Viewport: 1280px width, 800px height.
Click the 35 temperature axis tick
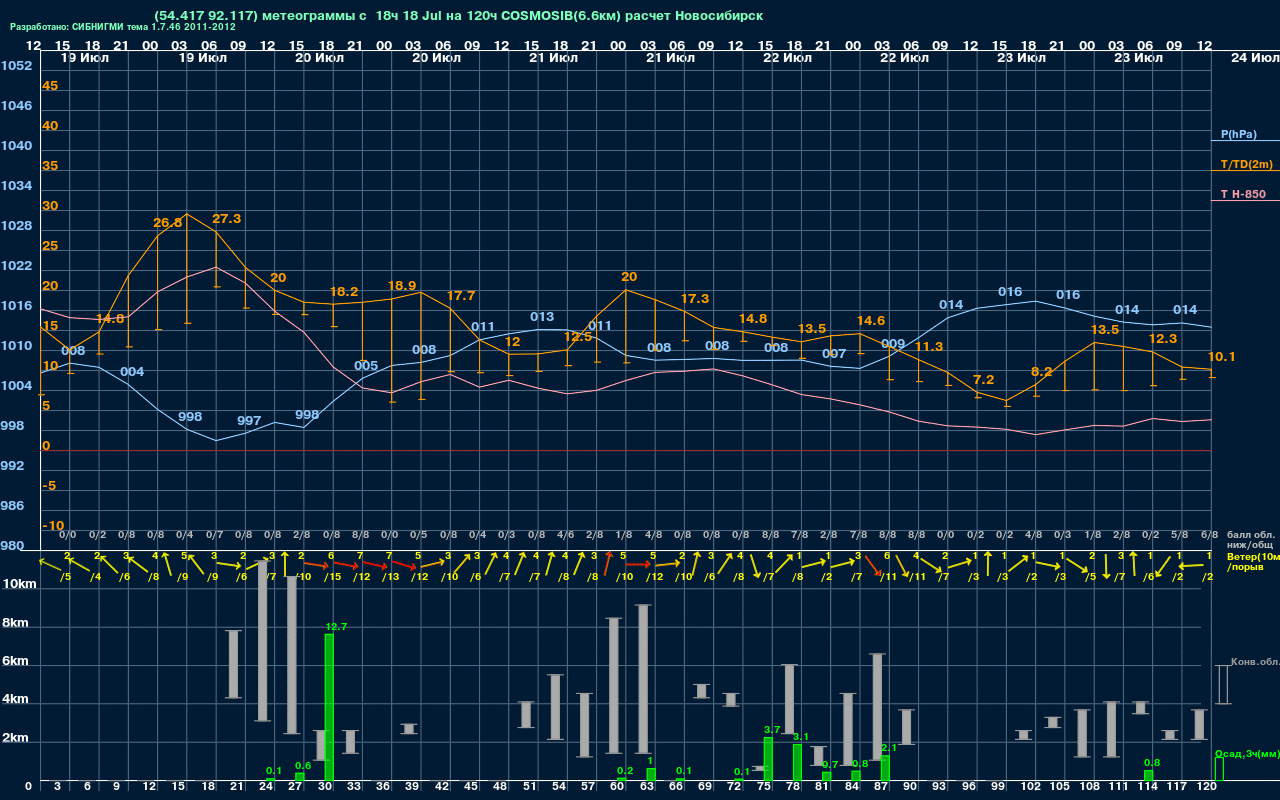(50, 166)
